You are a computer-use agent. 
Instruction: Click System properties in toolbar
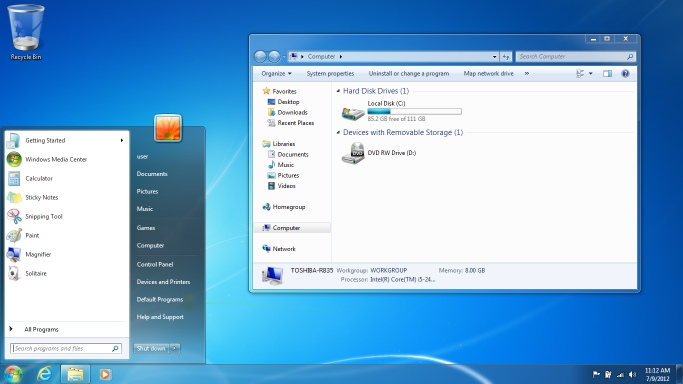pos(330,74)
